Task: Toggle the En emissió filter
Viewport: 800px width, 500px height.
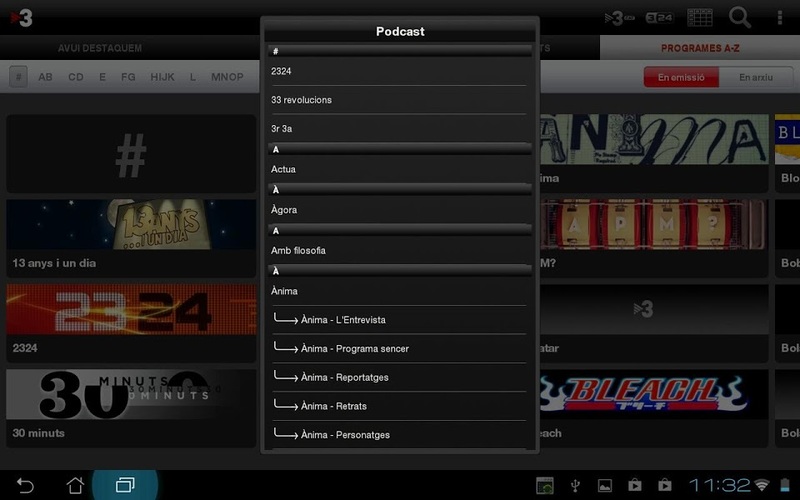Action: [x=681, y=78]
